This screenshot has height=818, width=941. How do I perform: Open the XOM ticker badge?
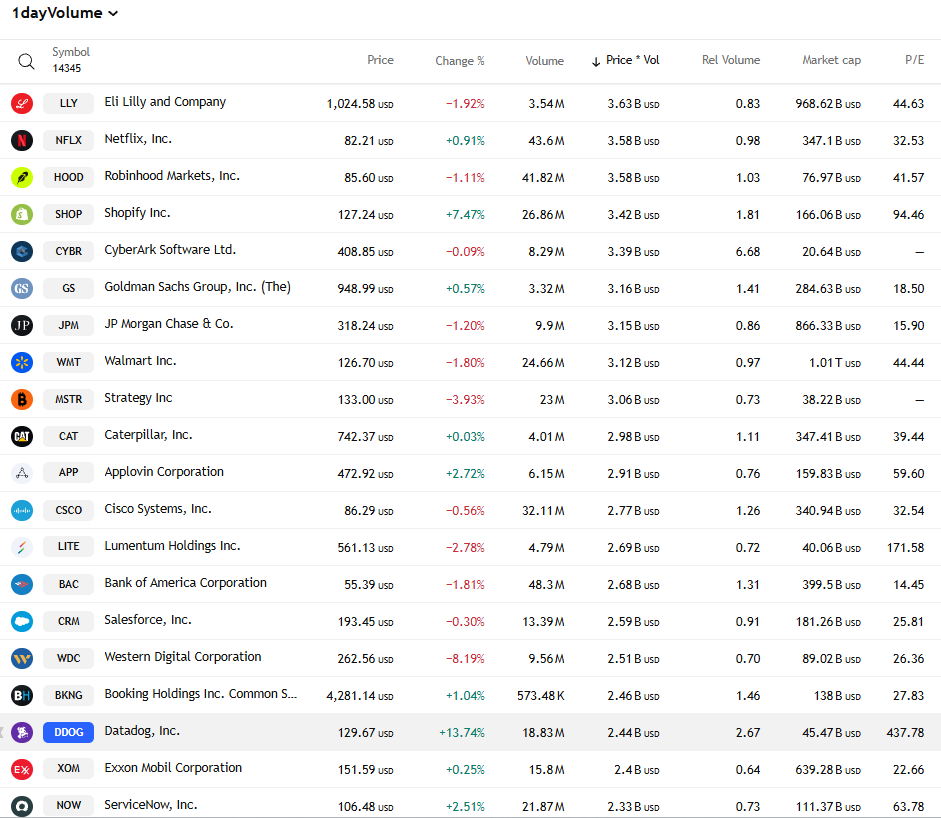point(68,769)
